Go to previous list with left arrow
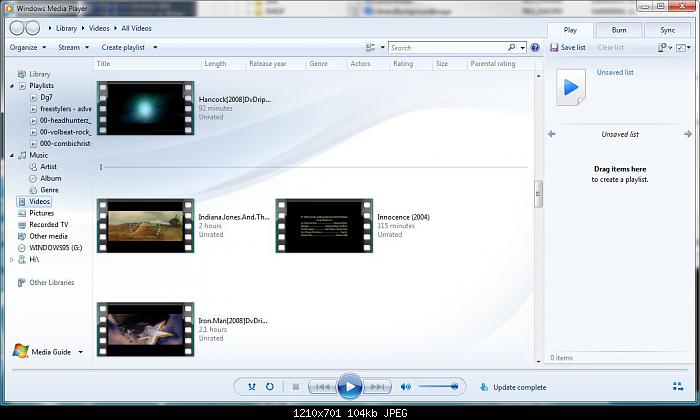 point(552,134)
